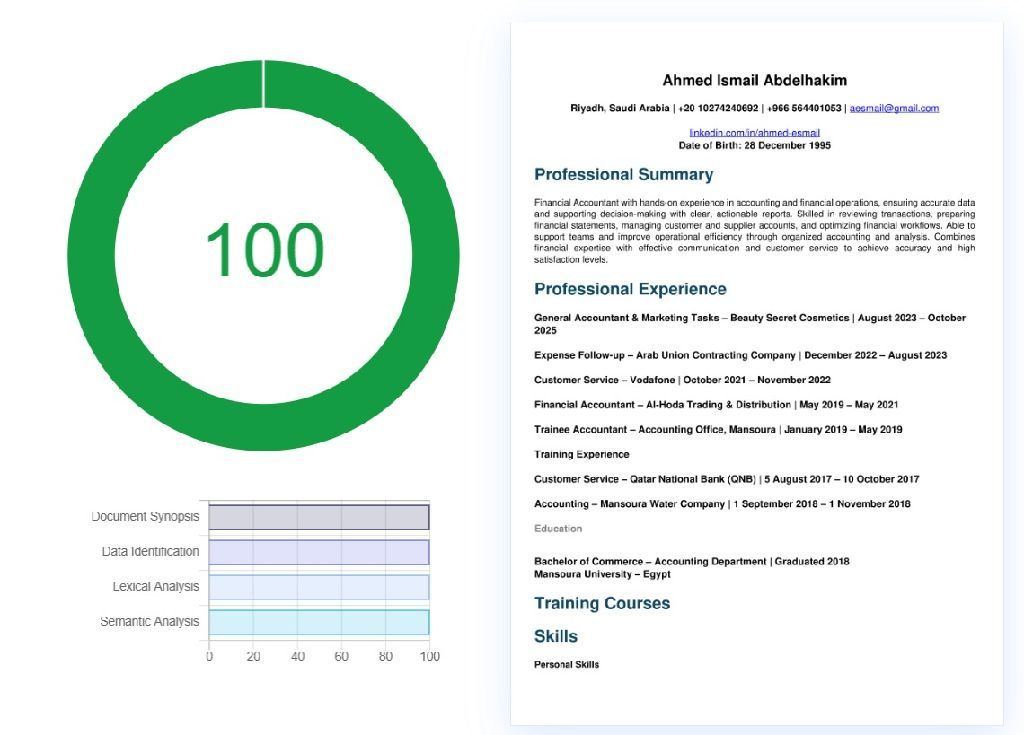Click the Qatar National Bank training entry
The width and height of the screenshot is (1024, 735).
pos(726,479)
